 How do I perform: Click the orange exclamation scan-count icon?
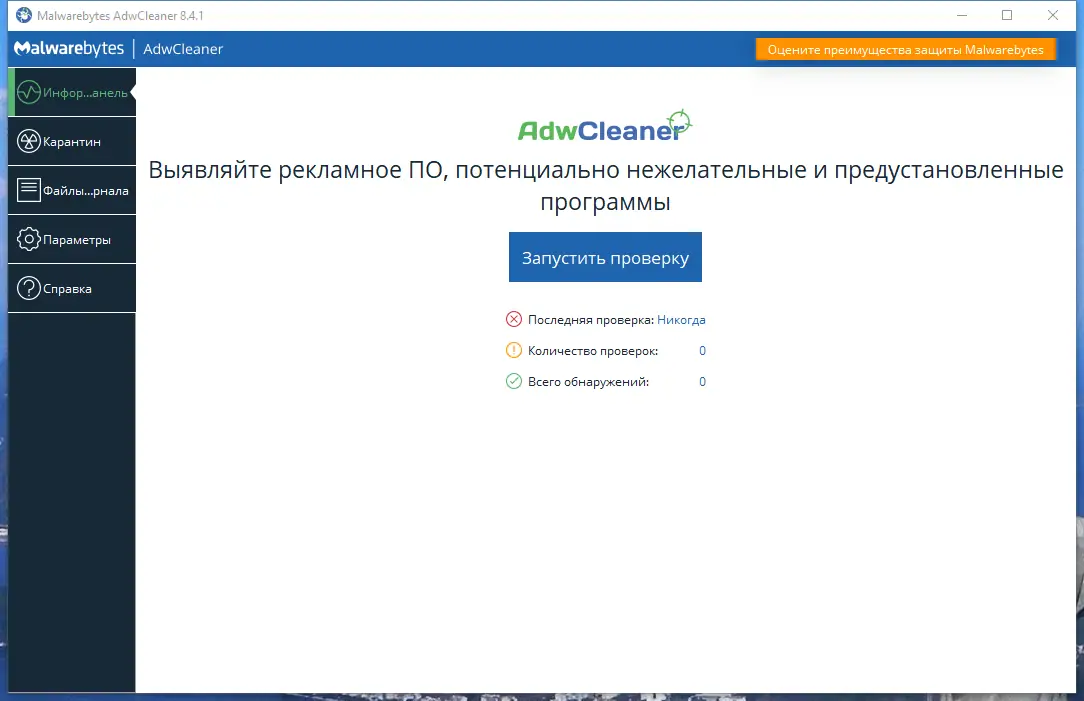(x=514, y=350)
